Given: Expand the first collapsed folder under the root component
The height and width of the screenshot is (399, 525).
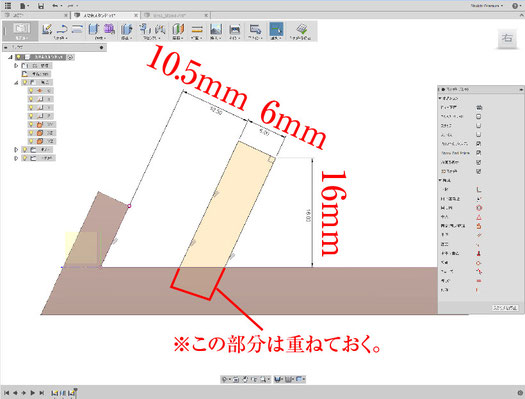Looking at the screenshot, I should (x=16, y=66).
